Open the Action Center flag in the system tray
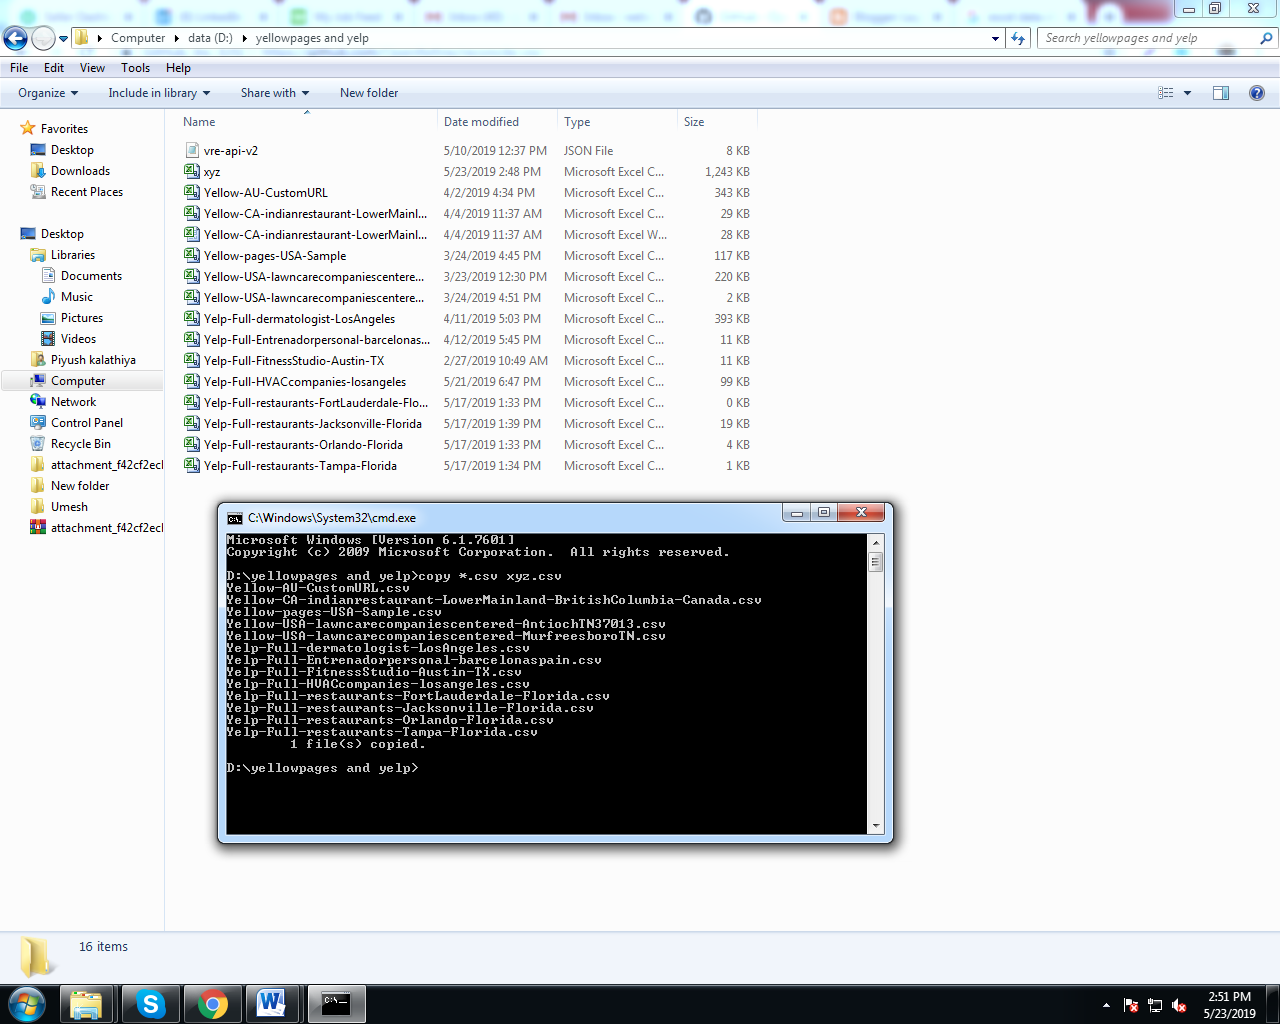This screenshot has height=1024, width=1280. pos(1130,1006)
